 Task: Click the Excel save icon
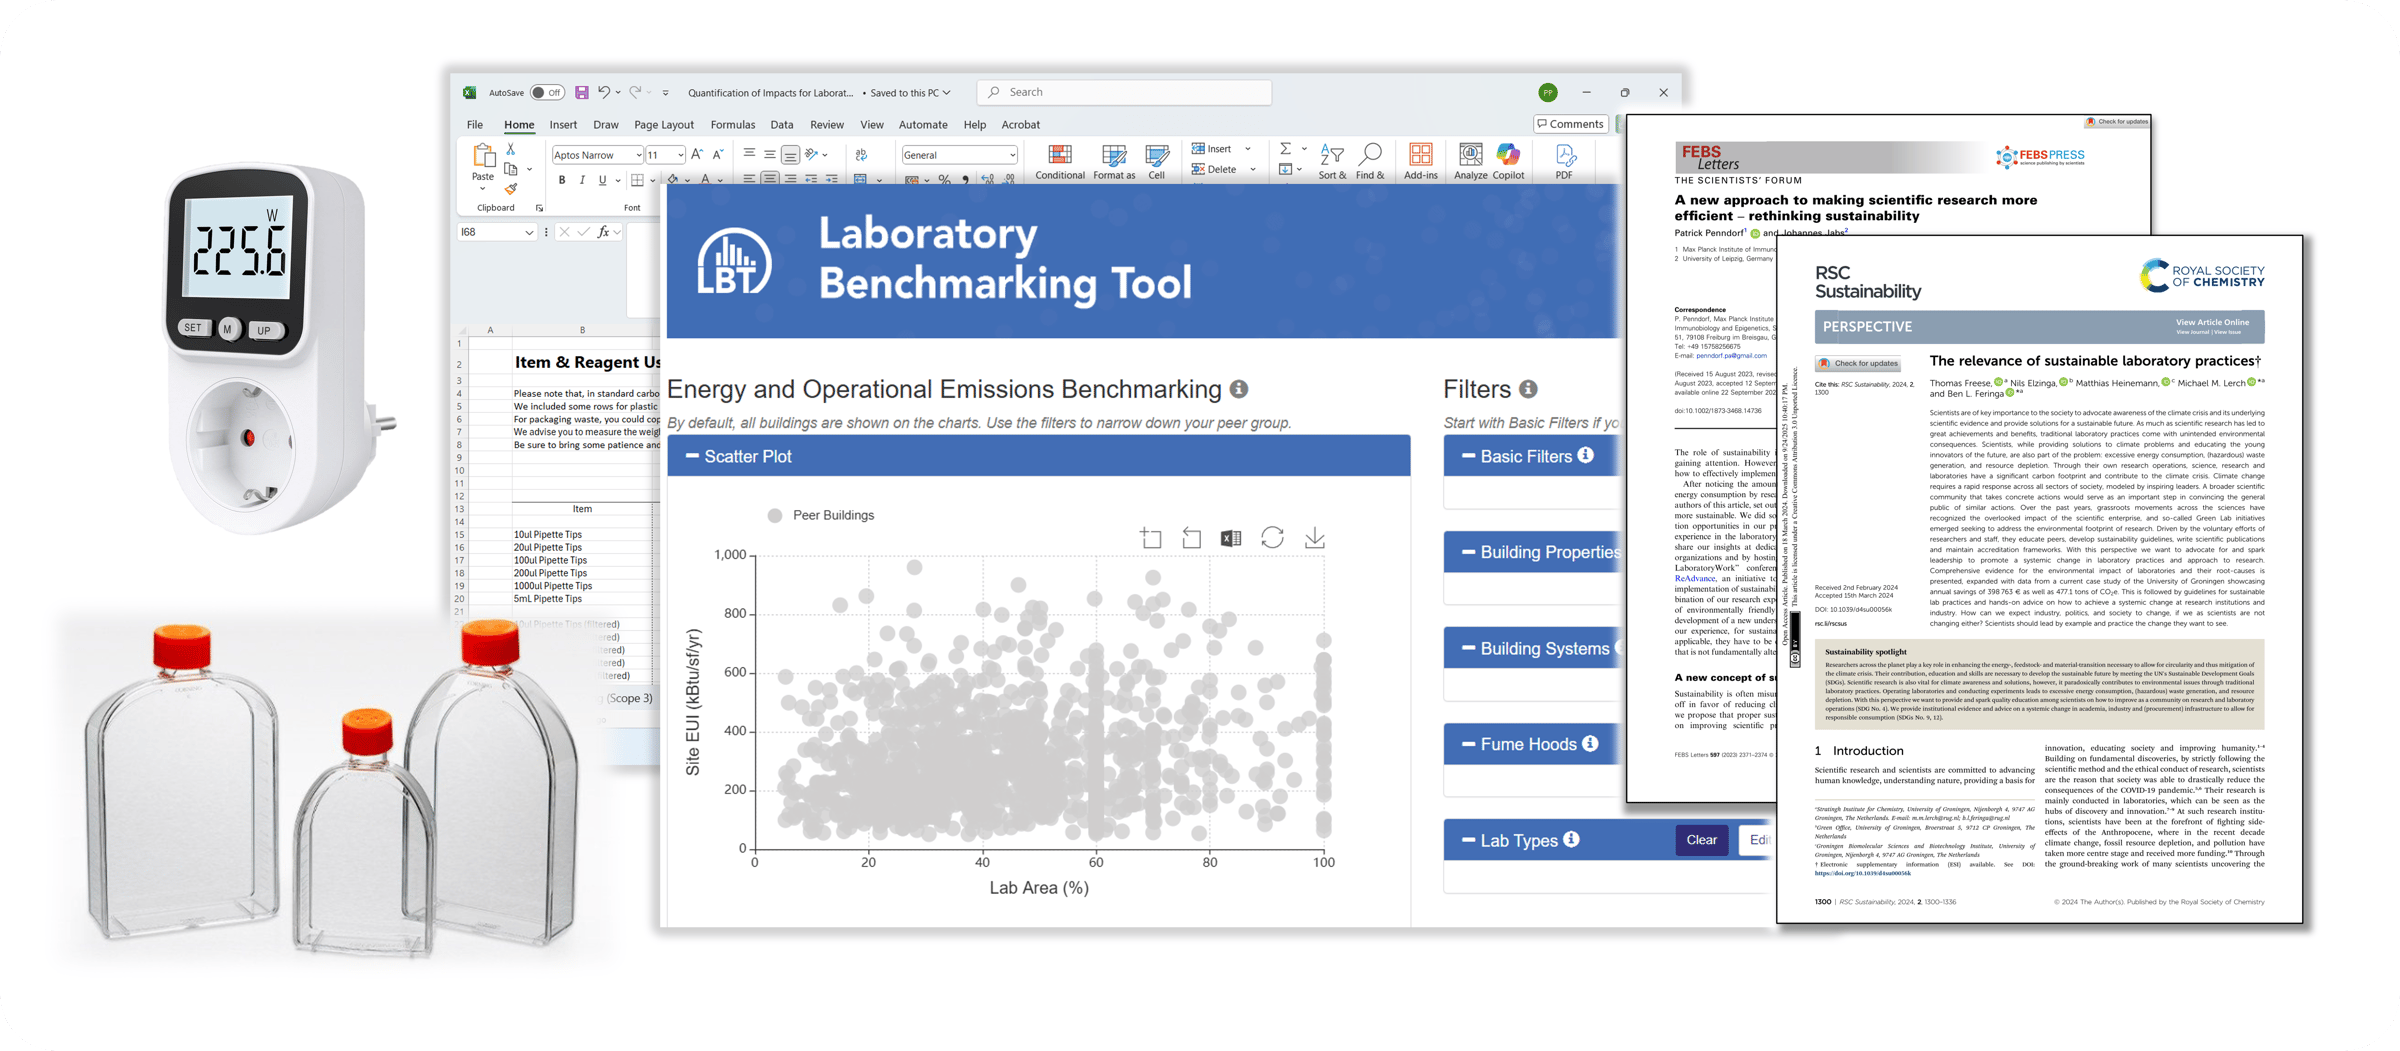(x=581, y=92)
